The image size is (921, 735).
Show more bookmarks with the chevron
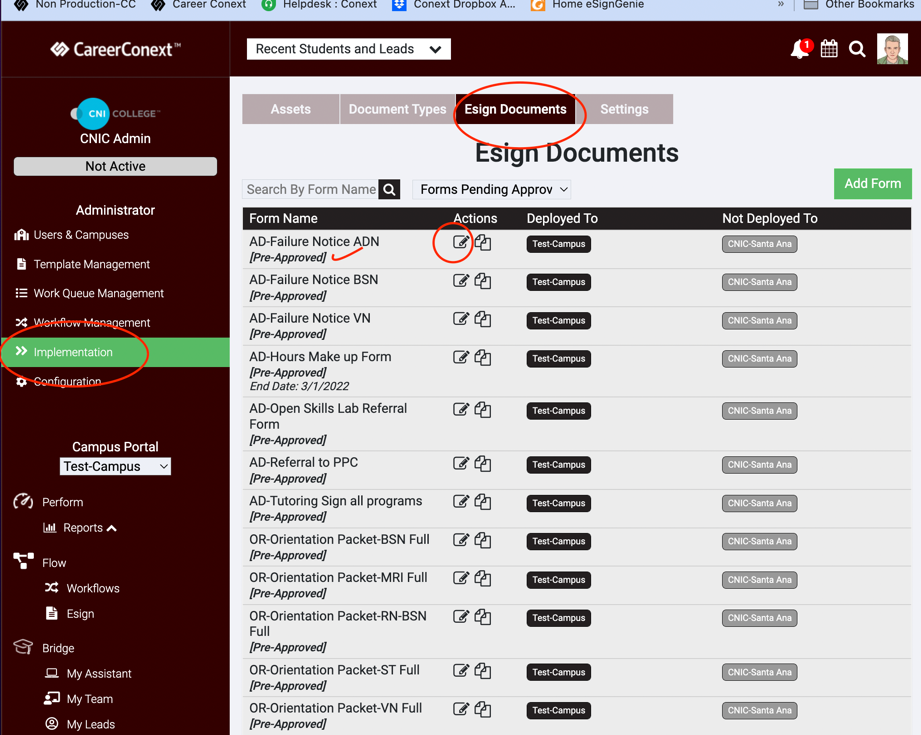click(x=781, y=4)
